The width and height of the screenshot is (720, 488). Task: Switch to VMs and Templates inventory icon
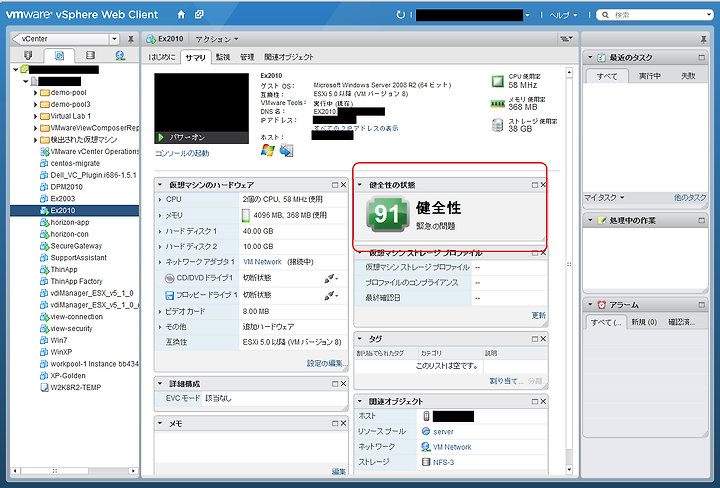click(60, 56)
